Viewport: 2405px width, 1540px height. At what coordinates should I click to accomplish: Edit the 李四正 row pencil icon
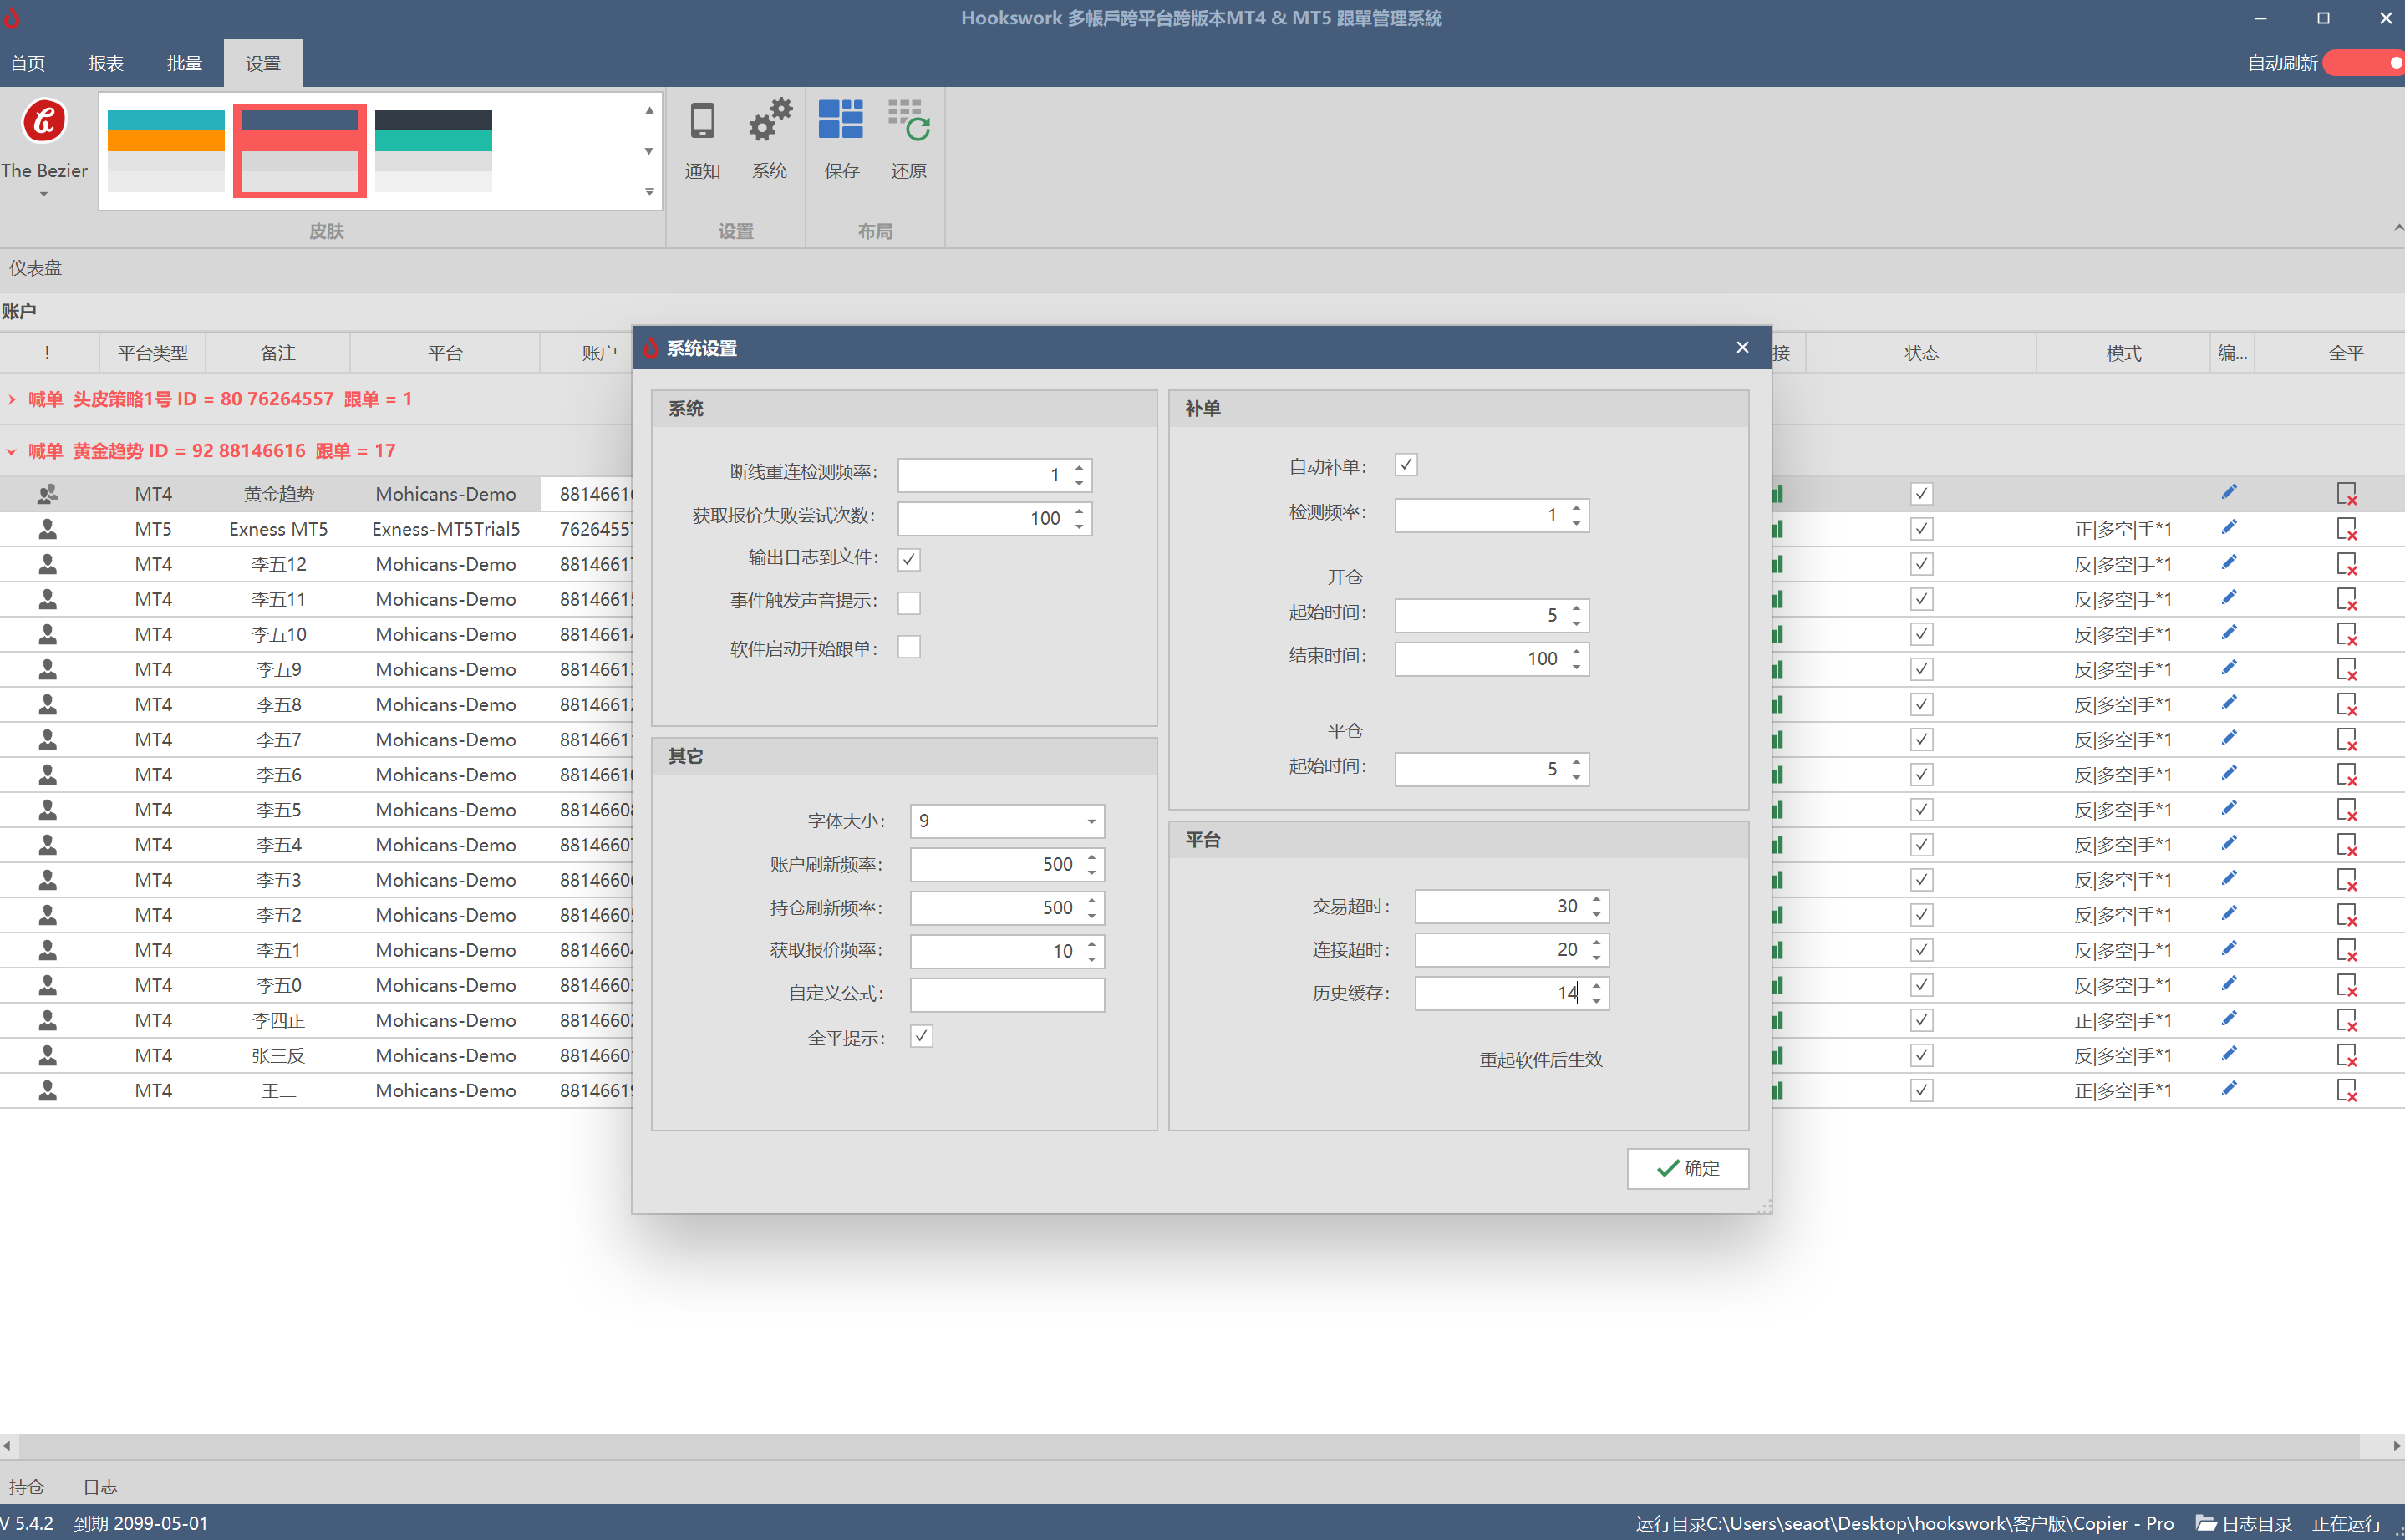point(2229,1019)
